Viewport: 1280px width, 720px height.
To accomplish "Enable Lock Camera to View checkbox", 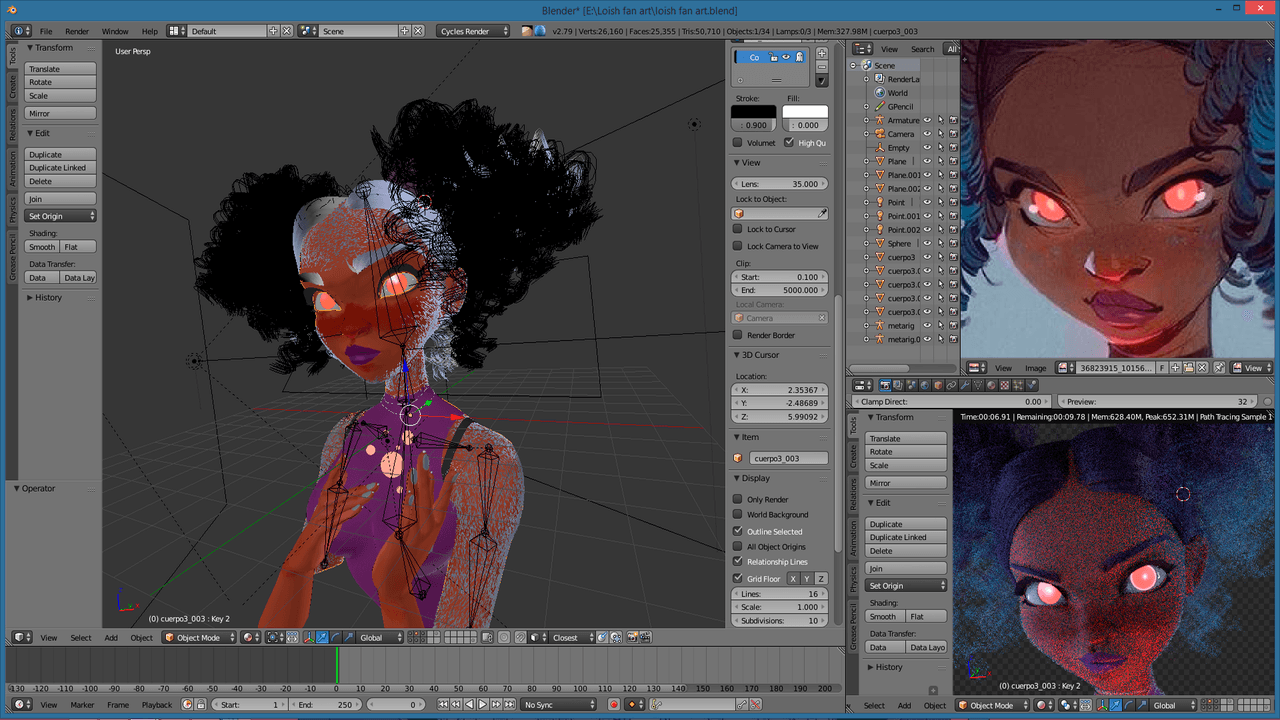I will click(738, 246).
